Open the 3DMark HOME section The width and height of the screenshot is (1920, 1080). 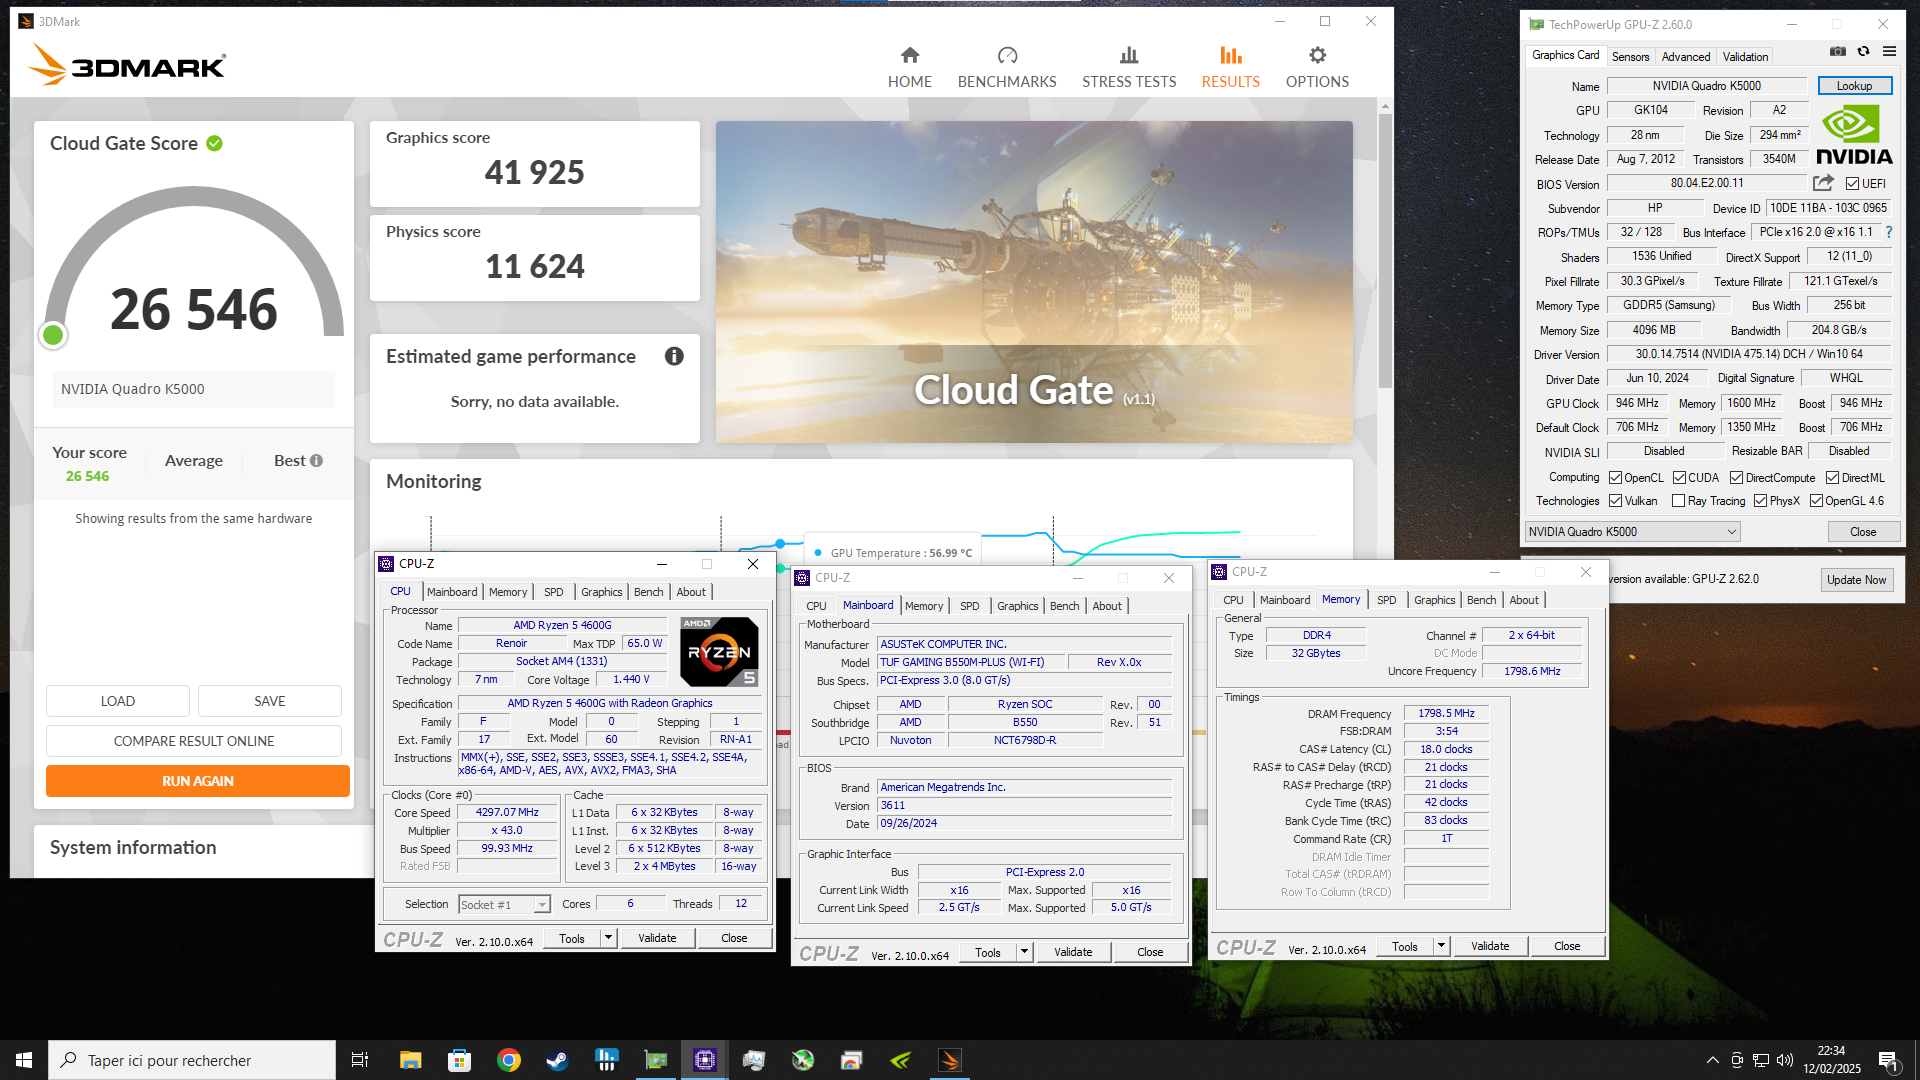(x=909, y=67)
